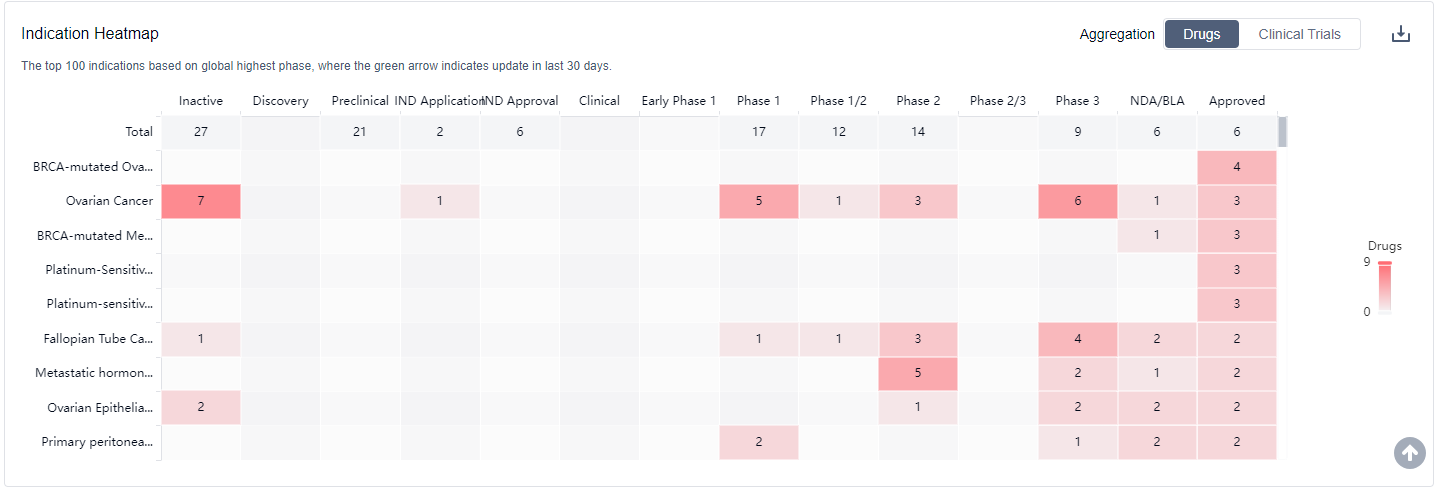1438x489 pixels.
Task: Click the Approved column header
Action: (1236, 101)
